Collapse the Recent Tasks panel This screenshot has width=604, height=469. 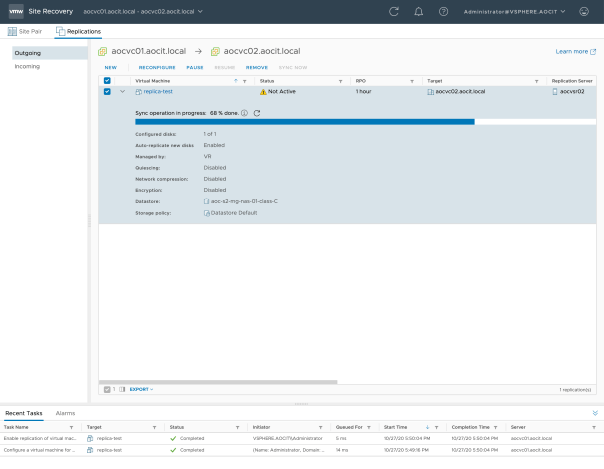pos(595,413)
